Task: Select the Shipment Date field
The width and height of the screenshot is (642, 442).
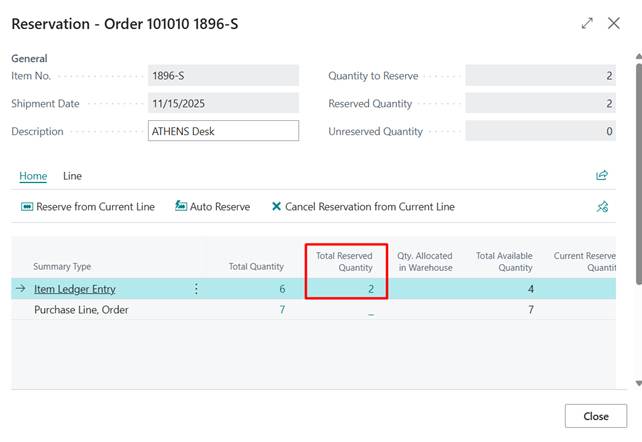Action: pos(222,103)
